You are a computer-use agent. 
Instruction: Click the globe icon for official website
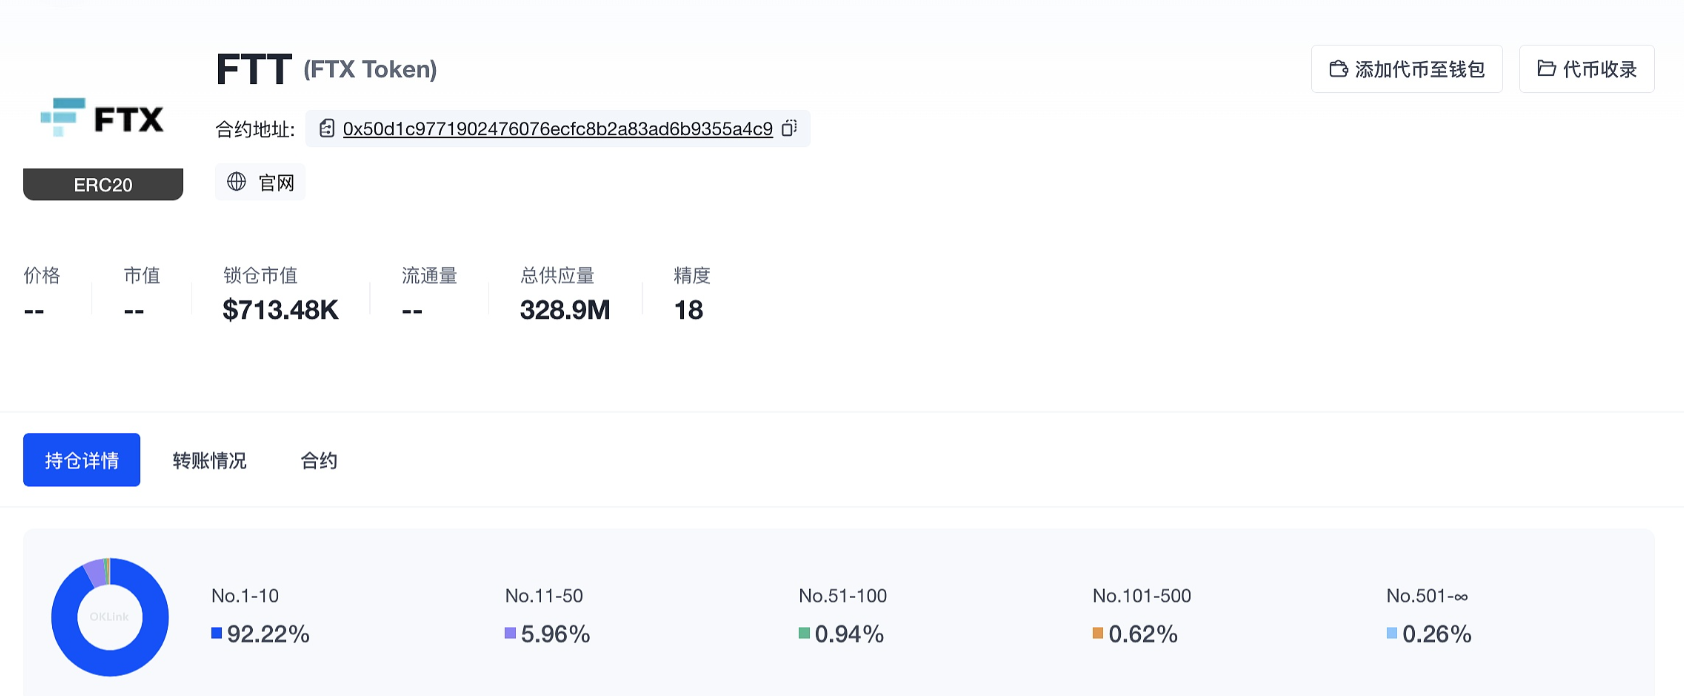tap(237, 182)
